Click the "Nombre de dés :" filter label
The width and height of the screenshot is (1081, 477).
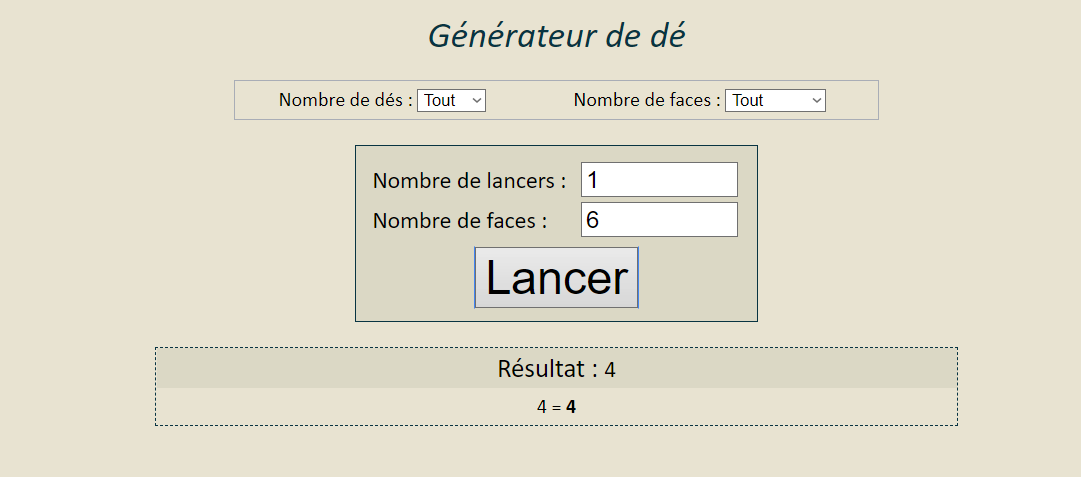[345, 100]
